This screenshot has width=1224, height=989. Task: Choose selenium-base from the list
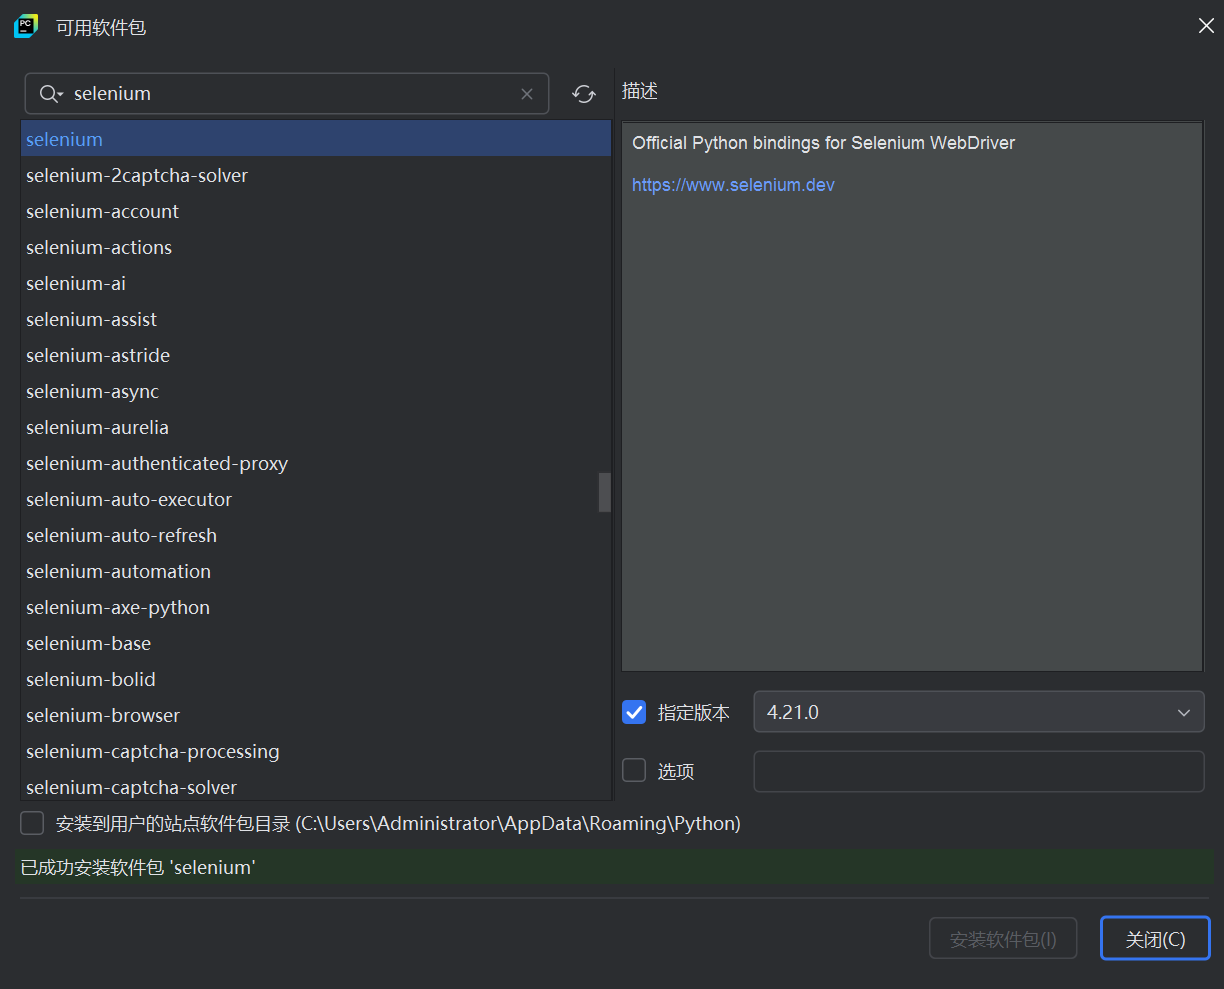[x=316, y=643]
